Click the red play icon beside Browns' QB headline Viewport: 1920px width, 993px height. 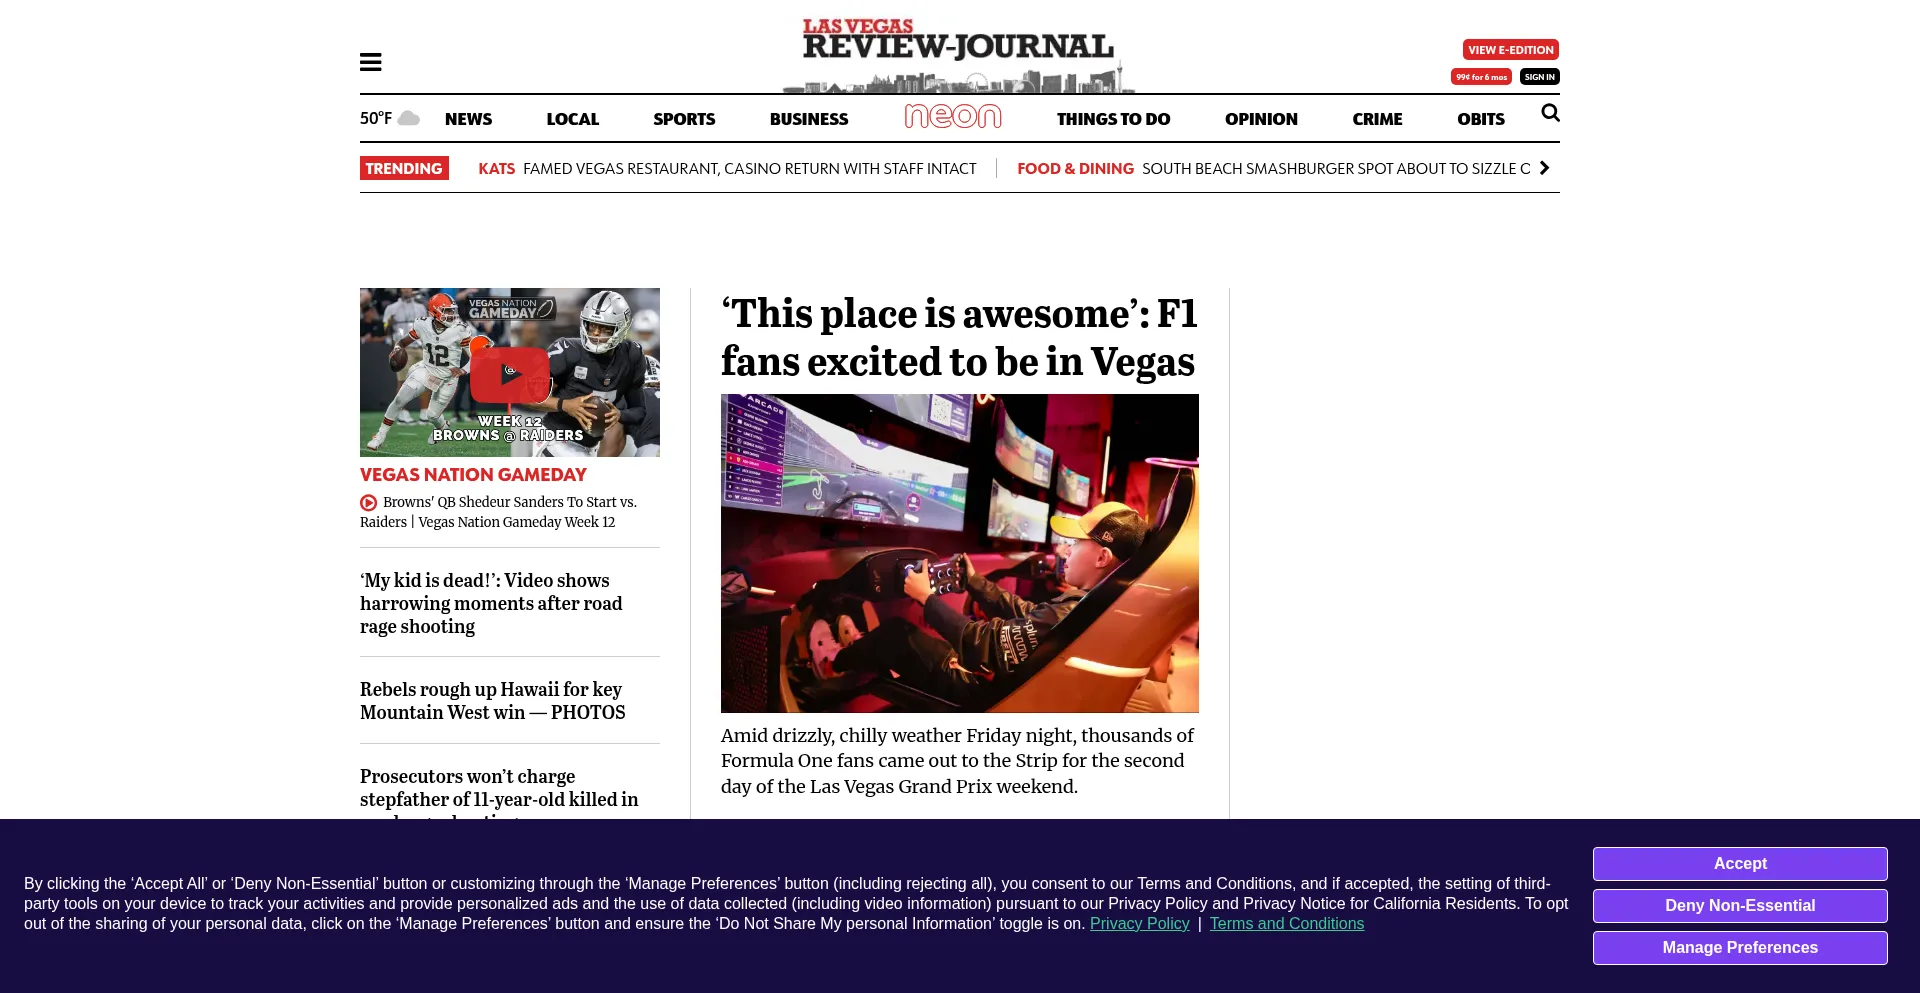coord(368,503)
